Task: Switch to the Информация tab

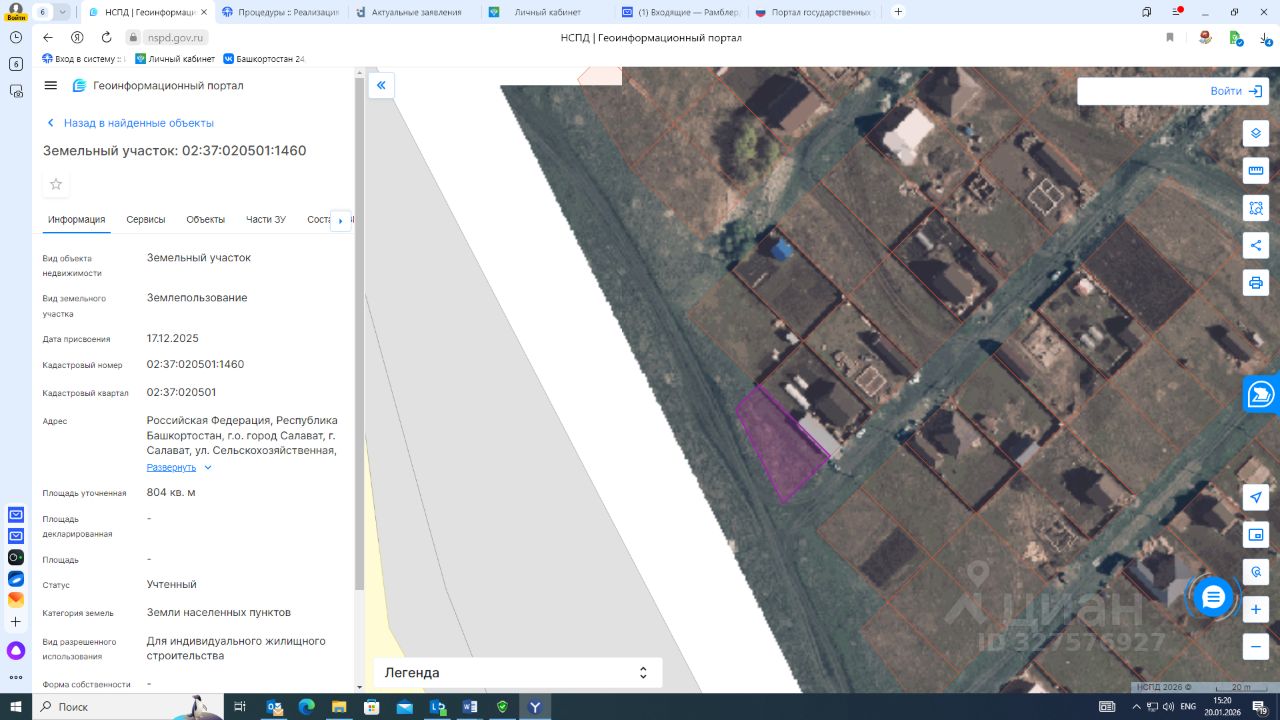Action: click(77, 220)
